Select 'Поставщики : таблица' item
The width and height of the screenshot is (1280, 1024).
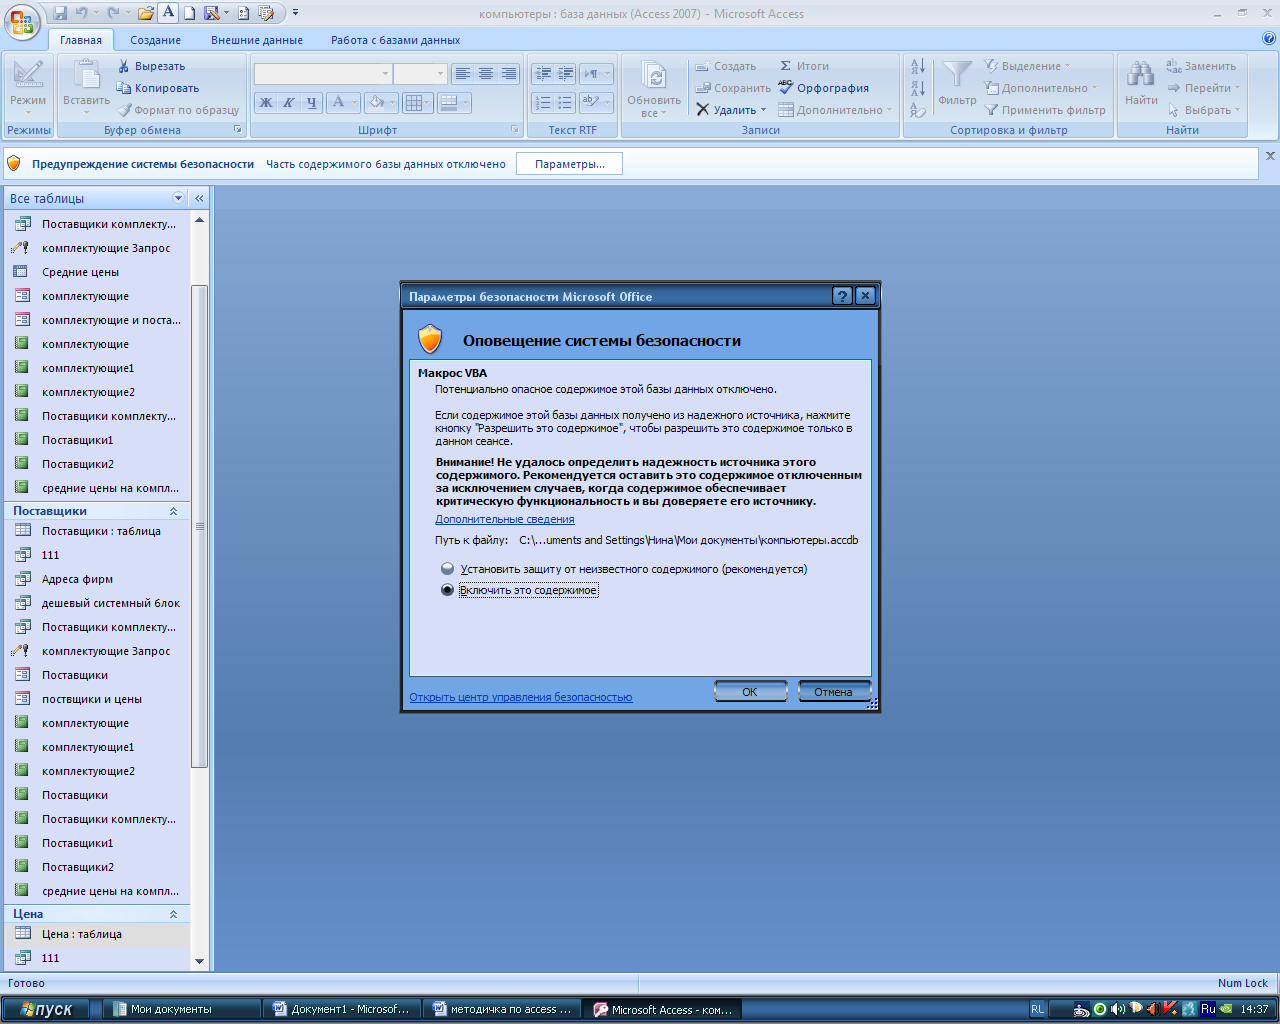pos(101,531)
